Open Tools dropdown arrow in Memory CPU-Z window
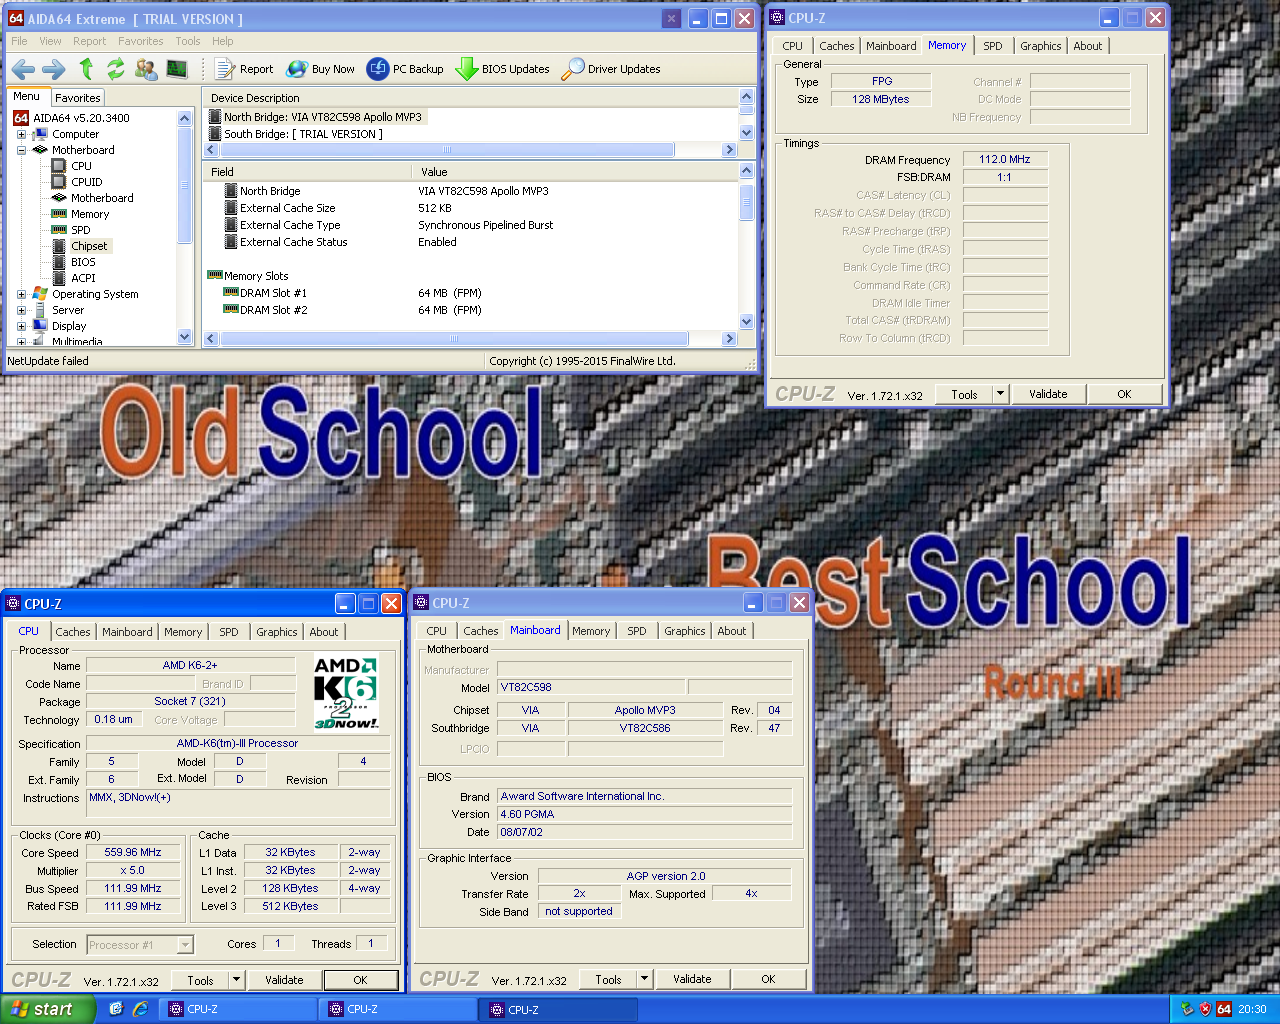This screenshot has height=1024, width=1280. click(1000, 394)
